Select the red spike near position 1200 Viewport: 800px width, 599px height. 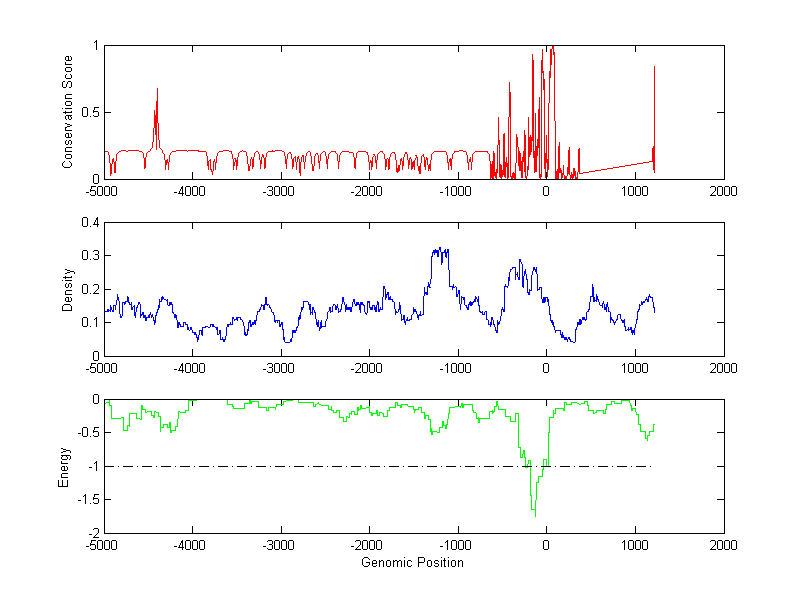point(654,70)
